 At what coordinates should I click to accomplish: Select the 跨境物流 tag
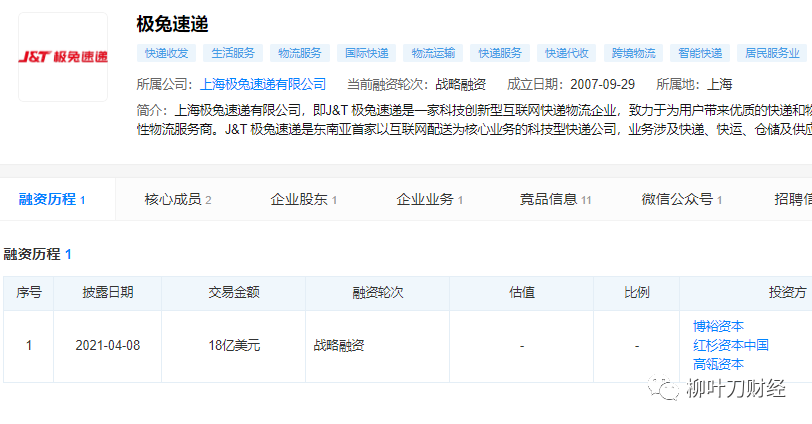633,53
